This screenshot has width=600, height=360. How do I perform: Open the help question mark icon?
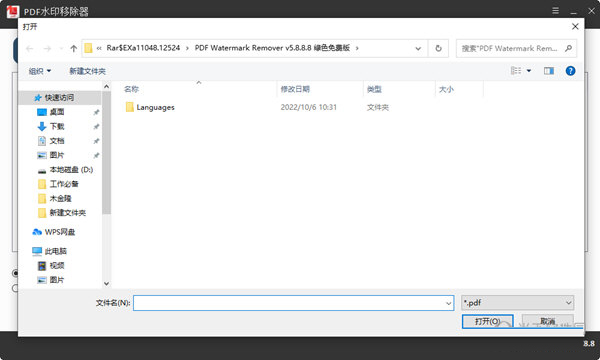pos(570,71)
